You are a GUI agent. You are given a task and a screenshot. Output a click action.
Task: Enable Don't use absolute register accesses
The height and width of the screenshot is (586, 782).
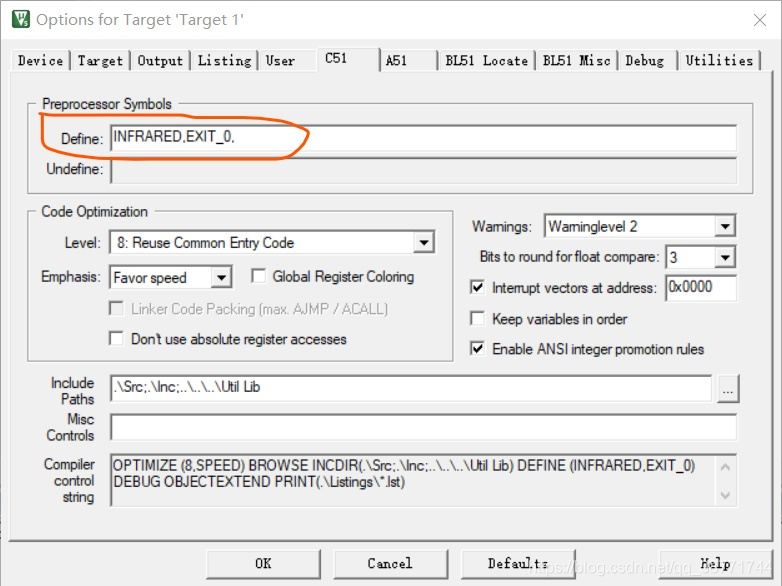[116, 339]
